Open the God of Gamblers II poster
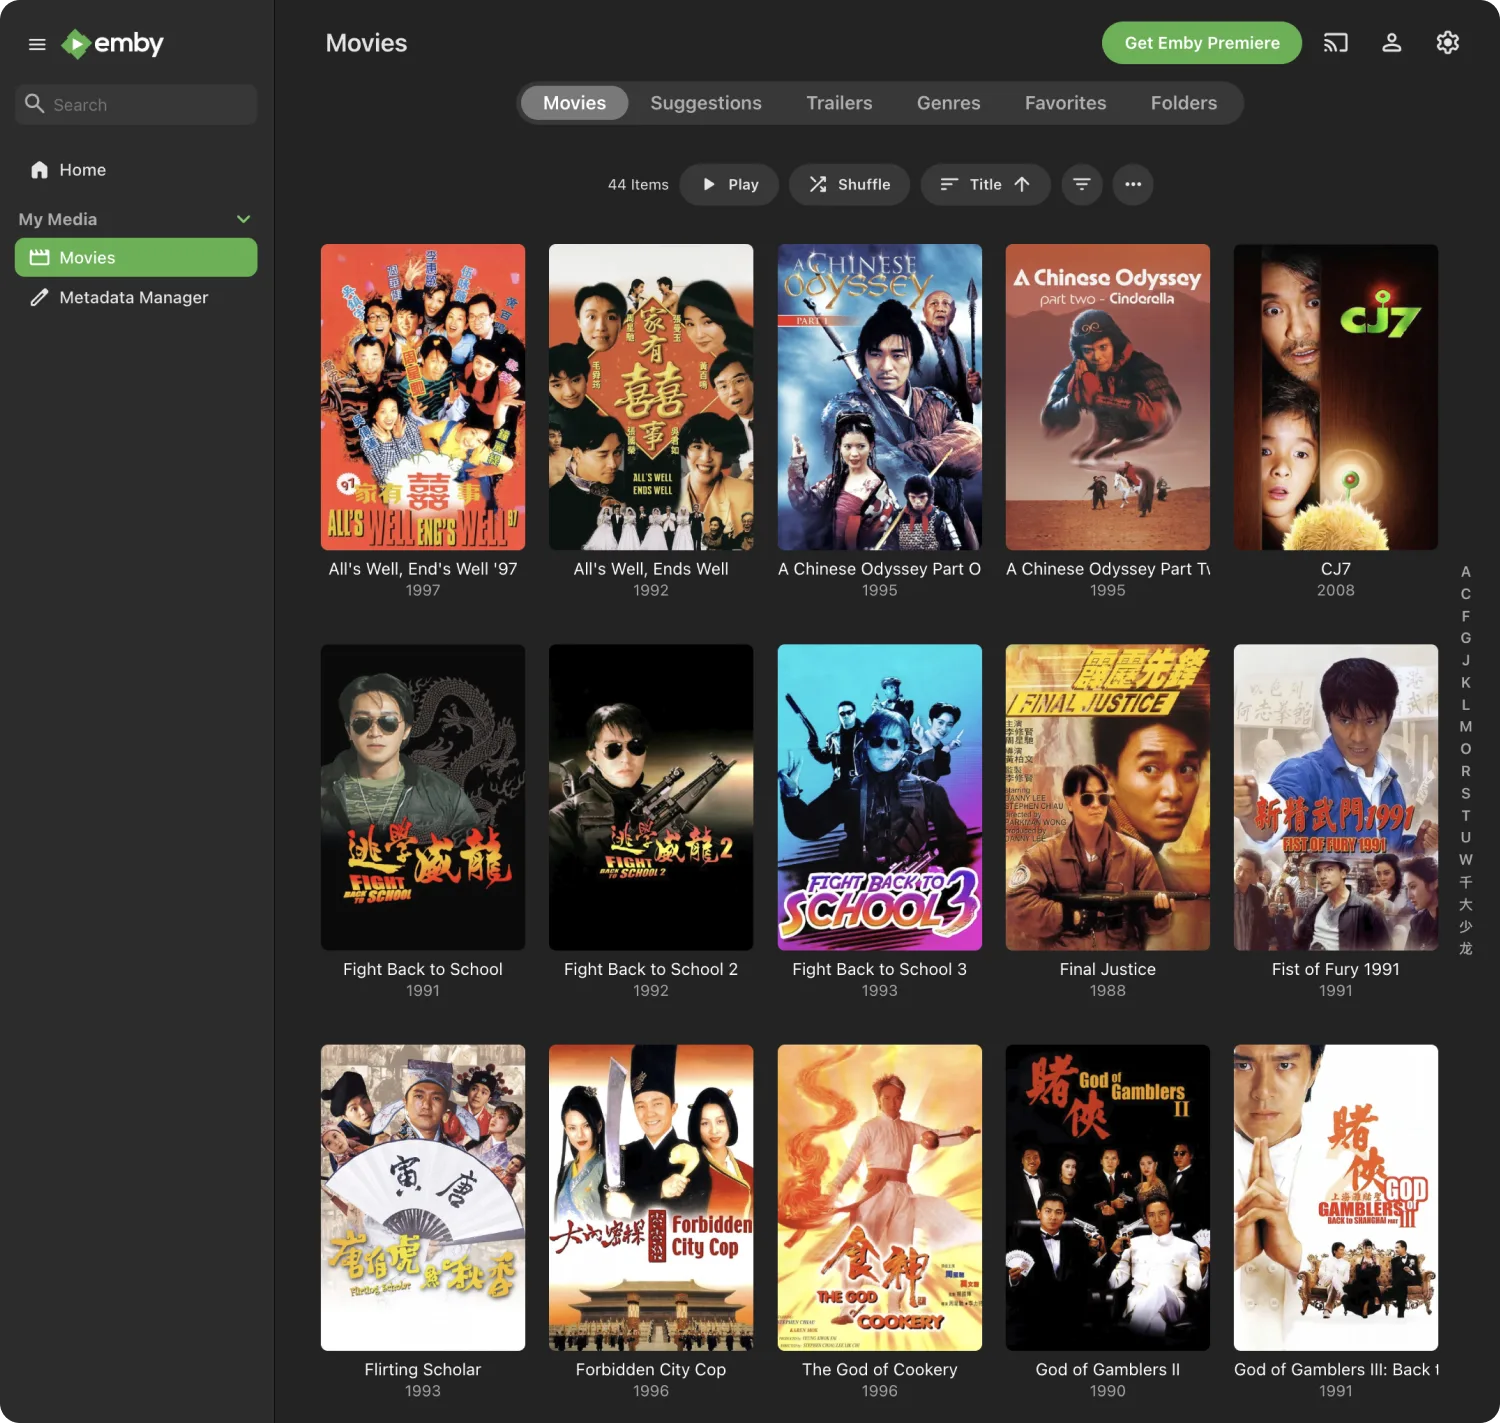1500x1423 pixels. click(1108, 1198)
